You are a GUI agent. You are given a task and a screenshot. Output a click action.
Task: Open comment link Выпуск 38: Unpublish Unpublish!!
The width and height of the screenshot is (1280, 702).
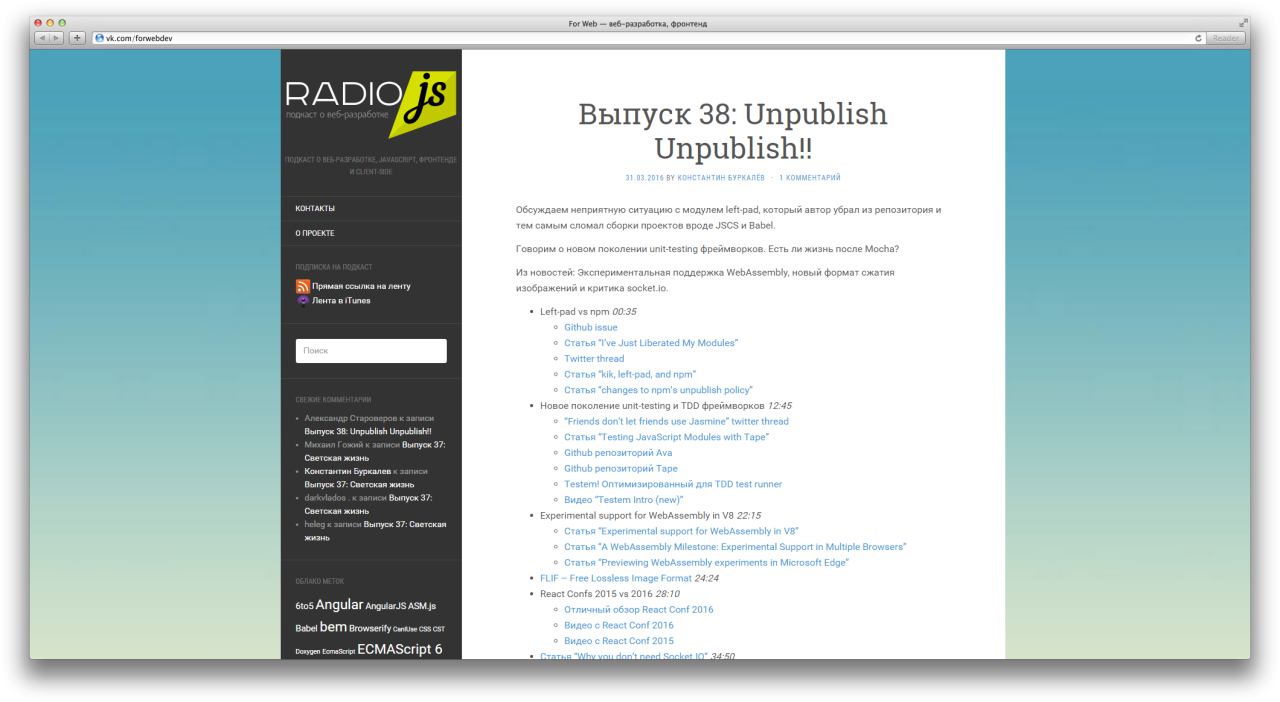point(368,431)
